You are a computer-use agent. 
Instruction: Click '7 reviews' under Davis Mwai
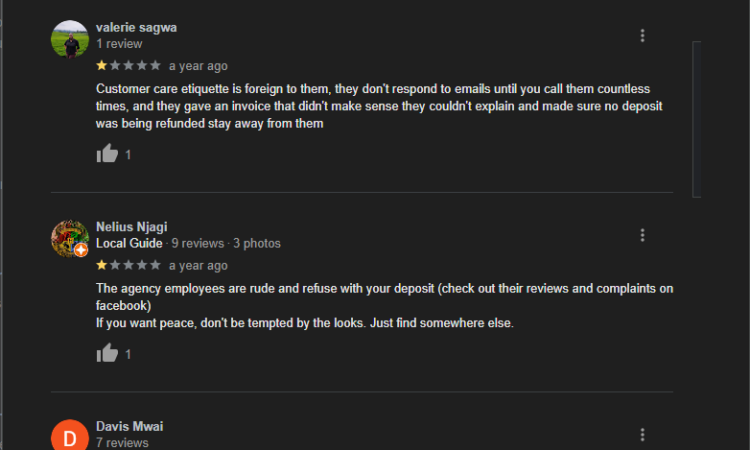[122, 443]
